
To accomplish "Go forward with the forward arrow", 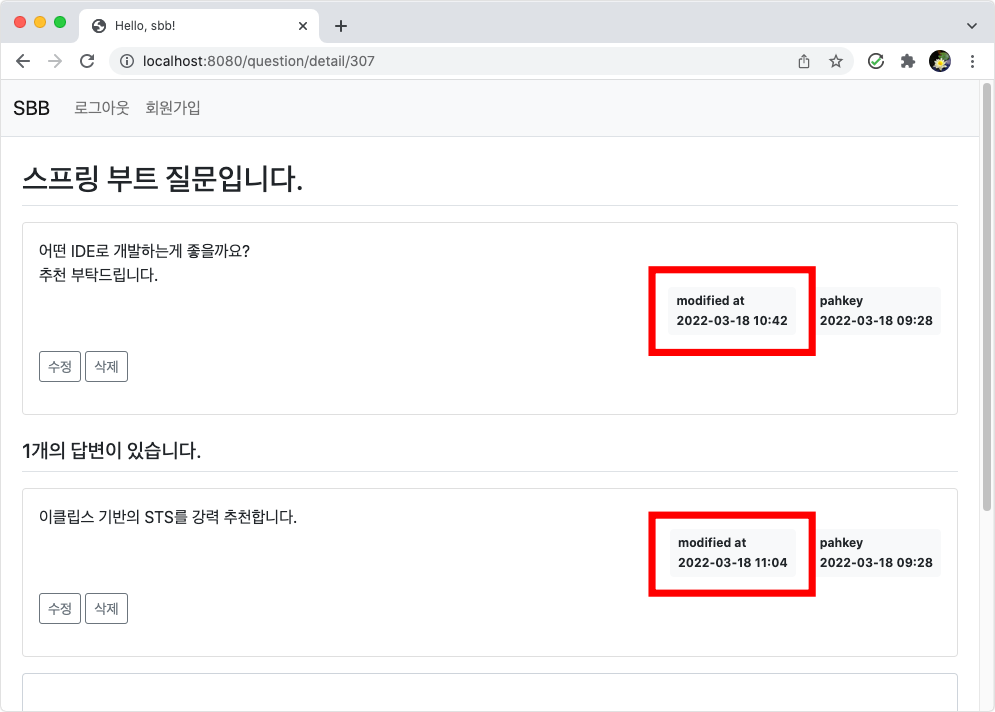I will (55, 61).
